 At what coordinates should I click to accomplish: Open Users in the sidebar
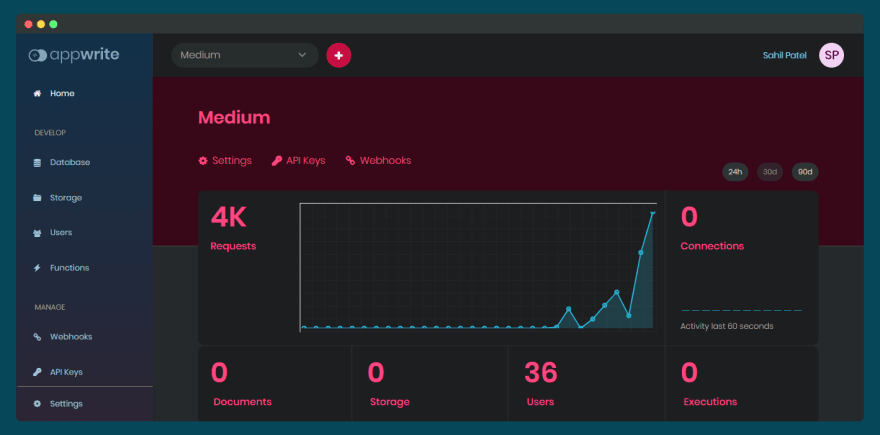pyautogui.click(x=61, y=233)
